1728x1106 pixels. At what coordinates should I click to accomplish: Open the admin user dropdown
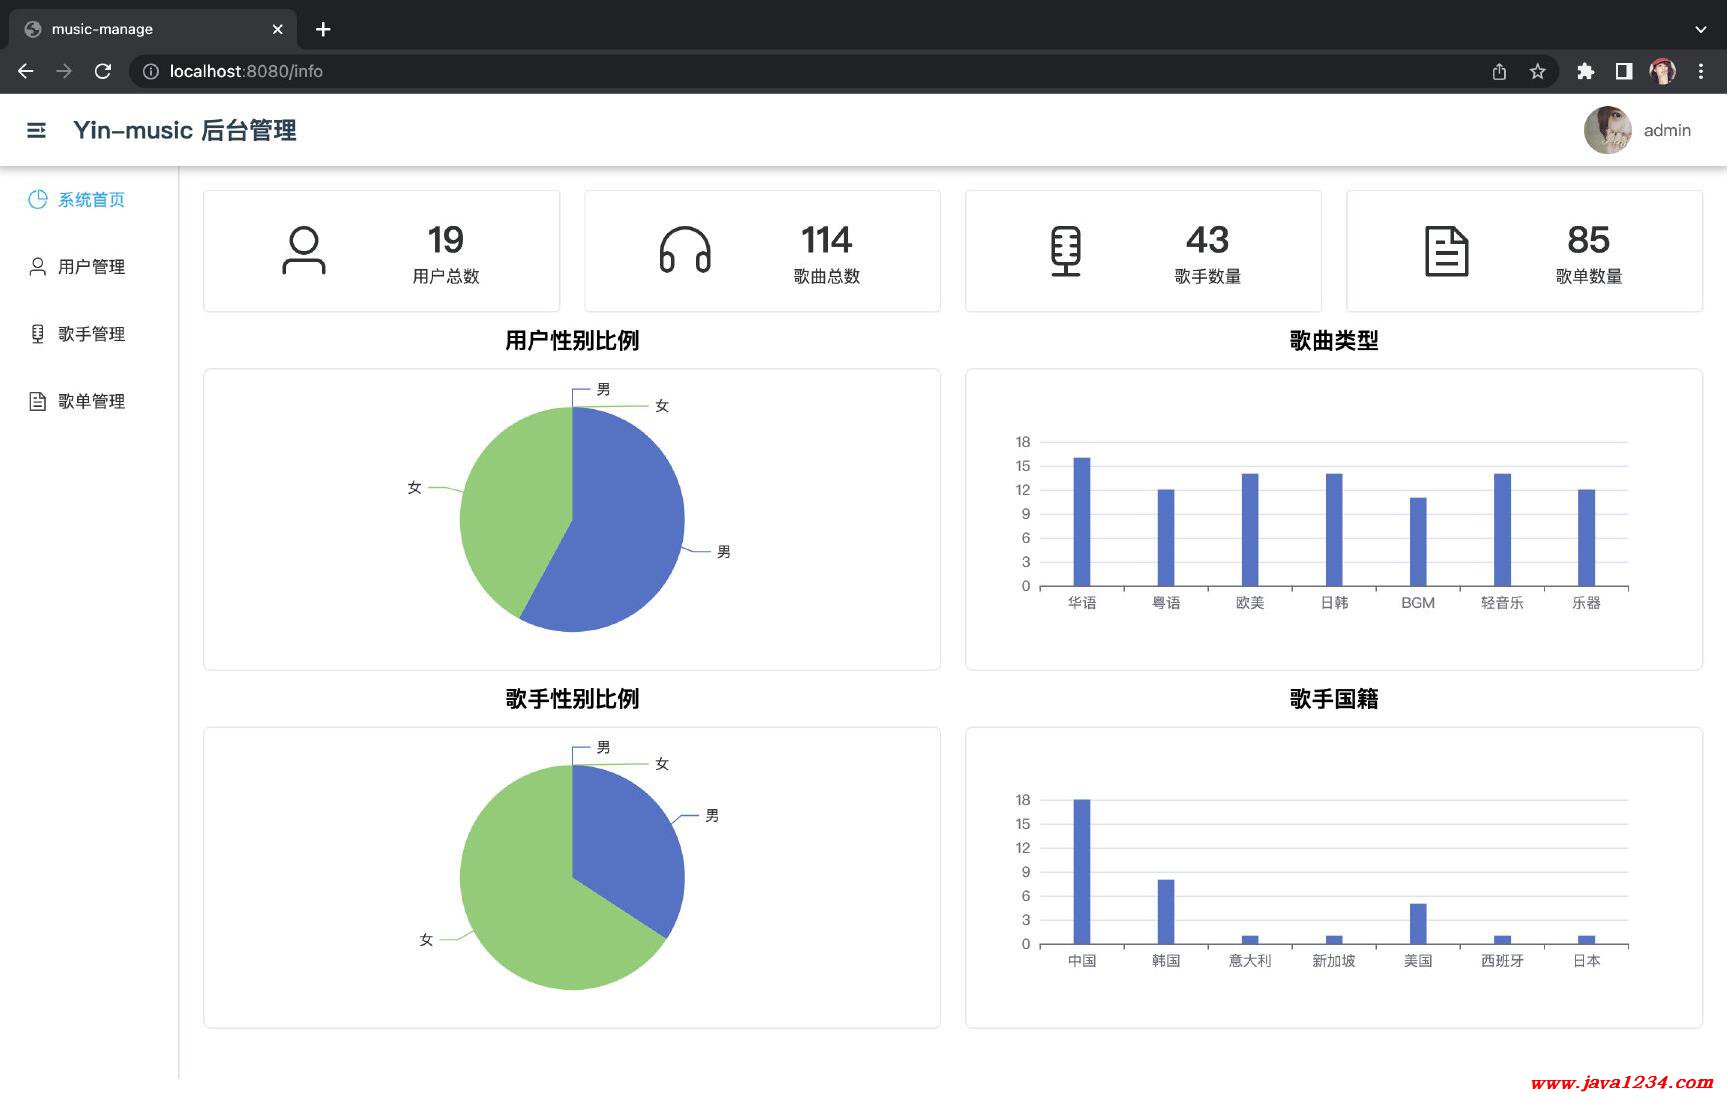click(x=1667, y=130)
